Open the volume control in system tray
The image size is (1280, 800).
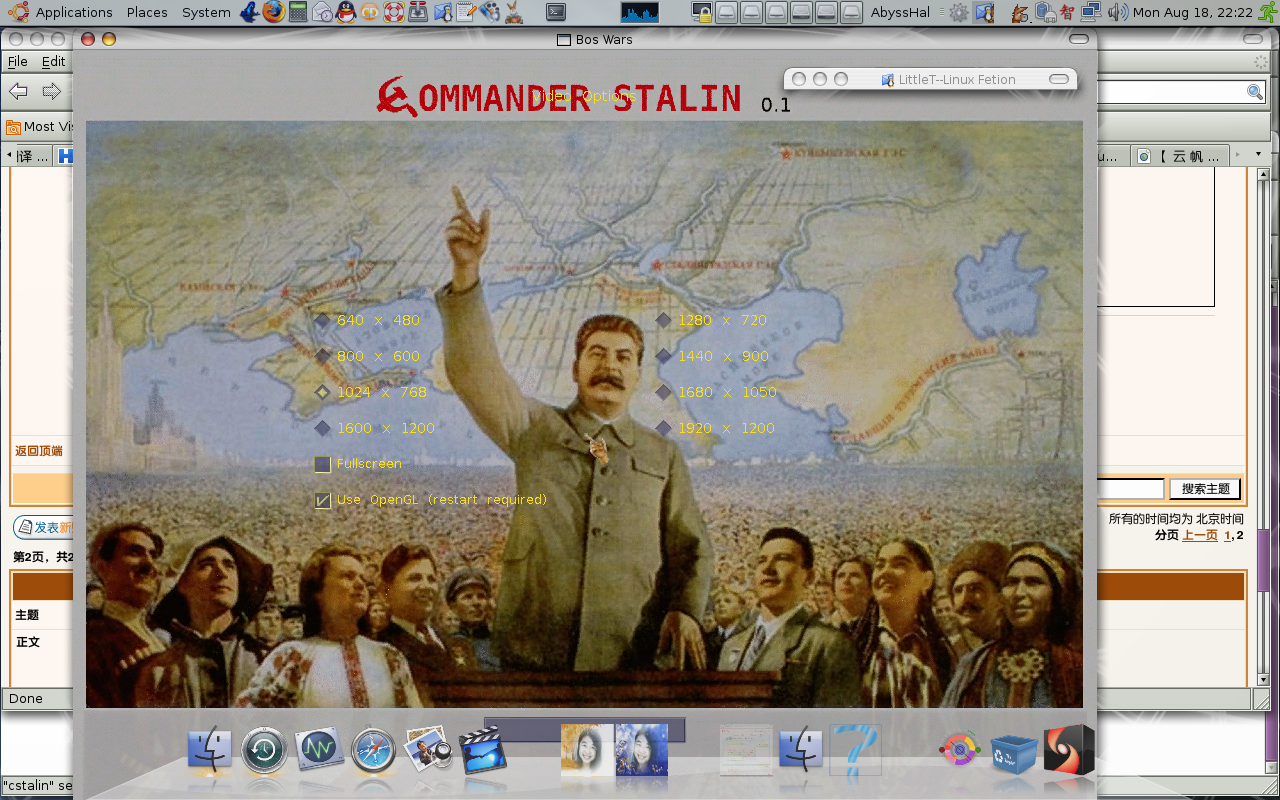click(1118, 12)
